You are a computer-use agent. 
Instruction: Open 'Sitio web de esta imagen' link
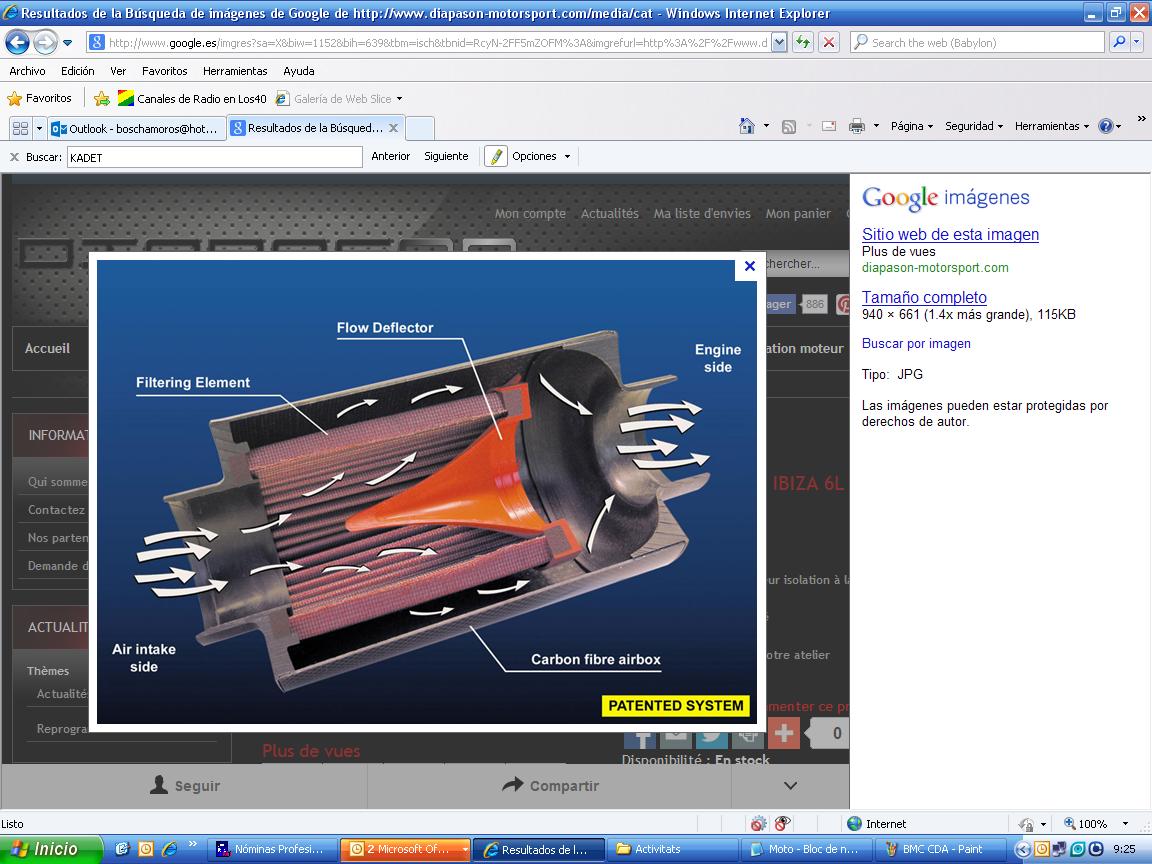coord(950,234)
